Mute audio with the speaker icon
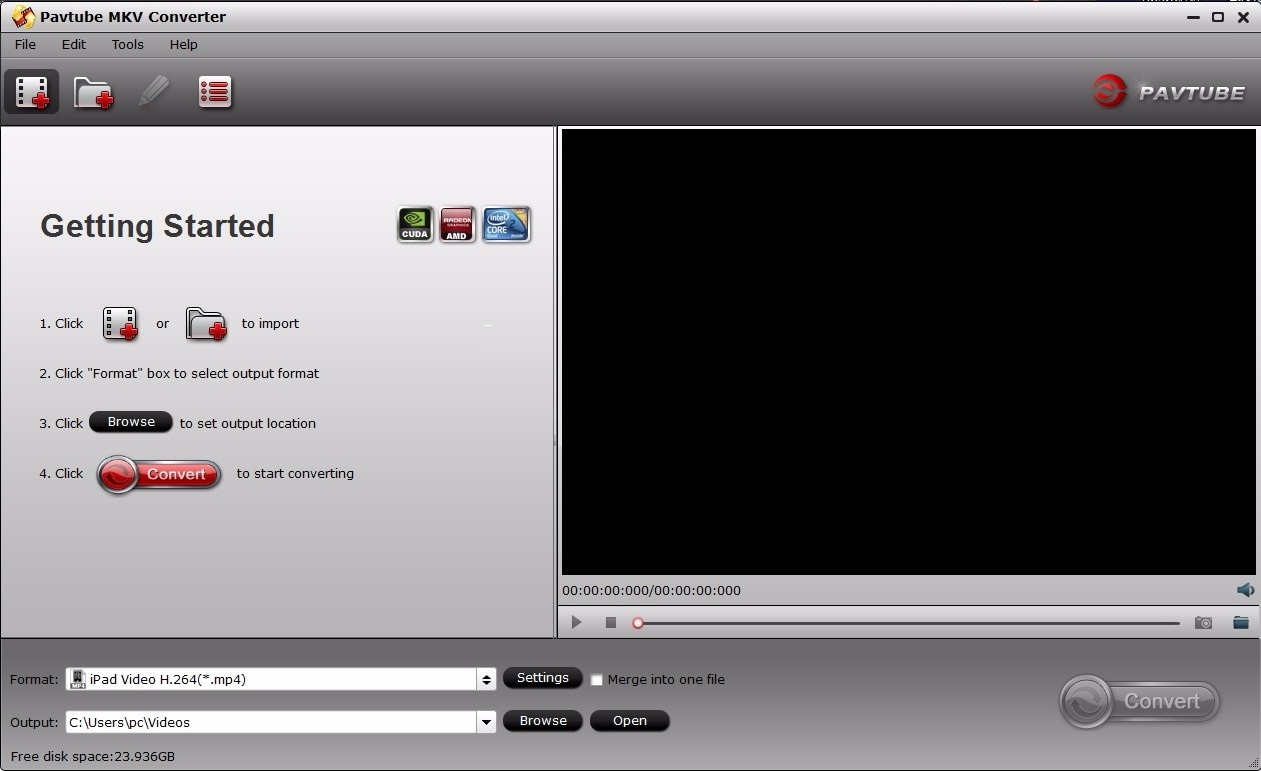The height and width of the screenshot is (771, 1261). click(x=1245, y=590)
